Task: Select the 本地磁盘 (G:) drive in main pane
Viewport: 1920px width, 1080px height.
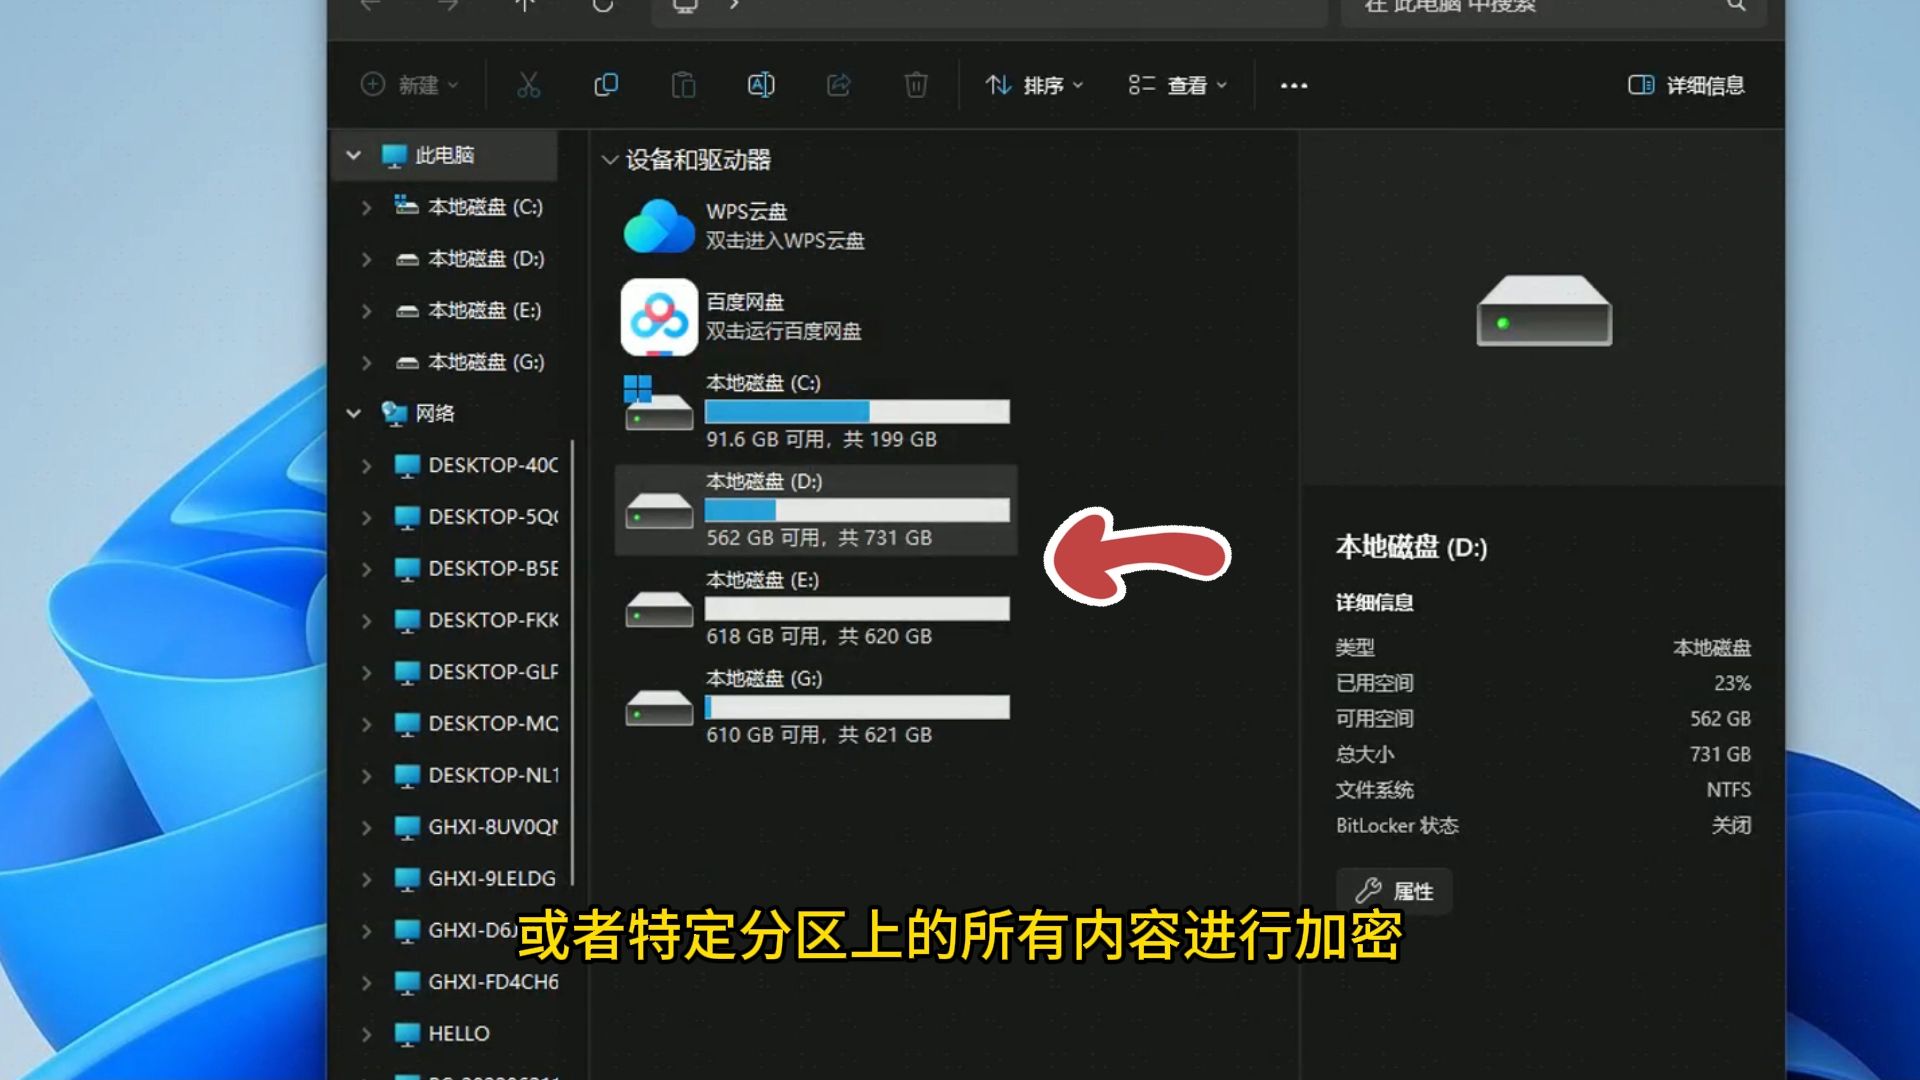Action: (x=816, y=707)
